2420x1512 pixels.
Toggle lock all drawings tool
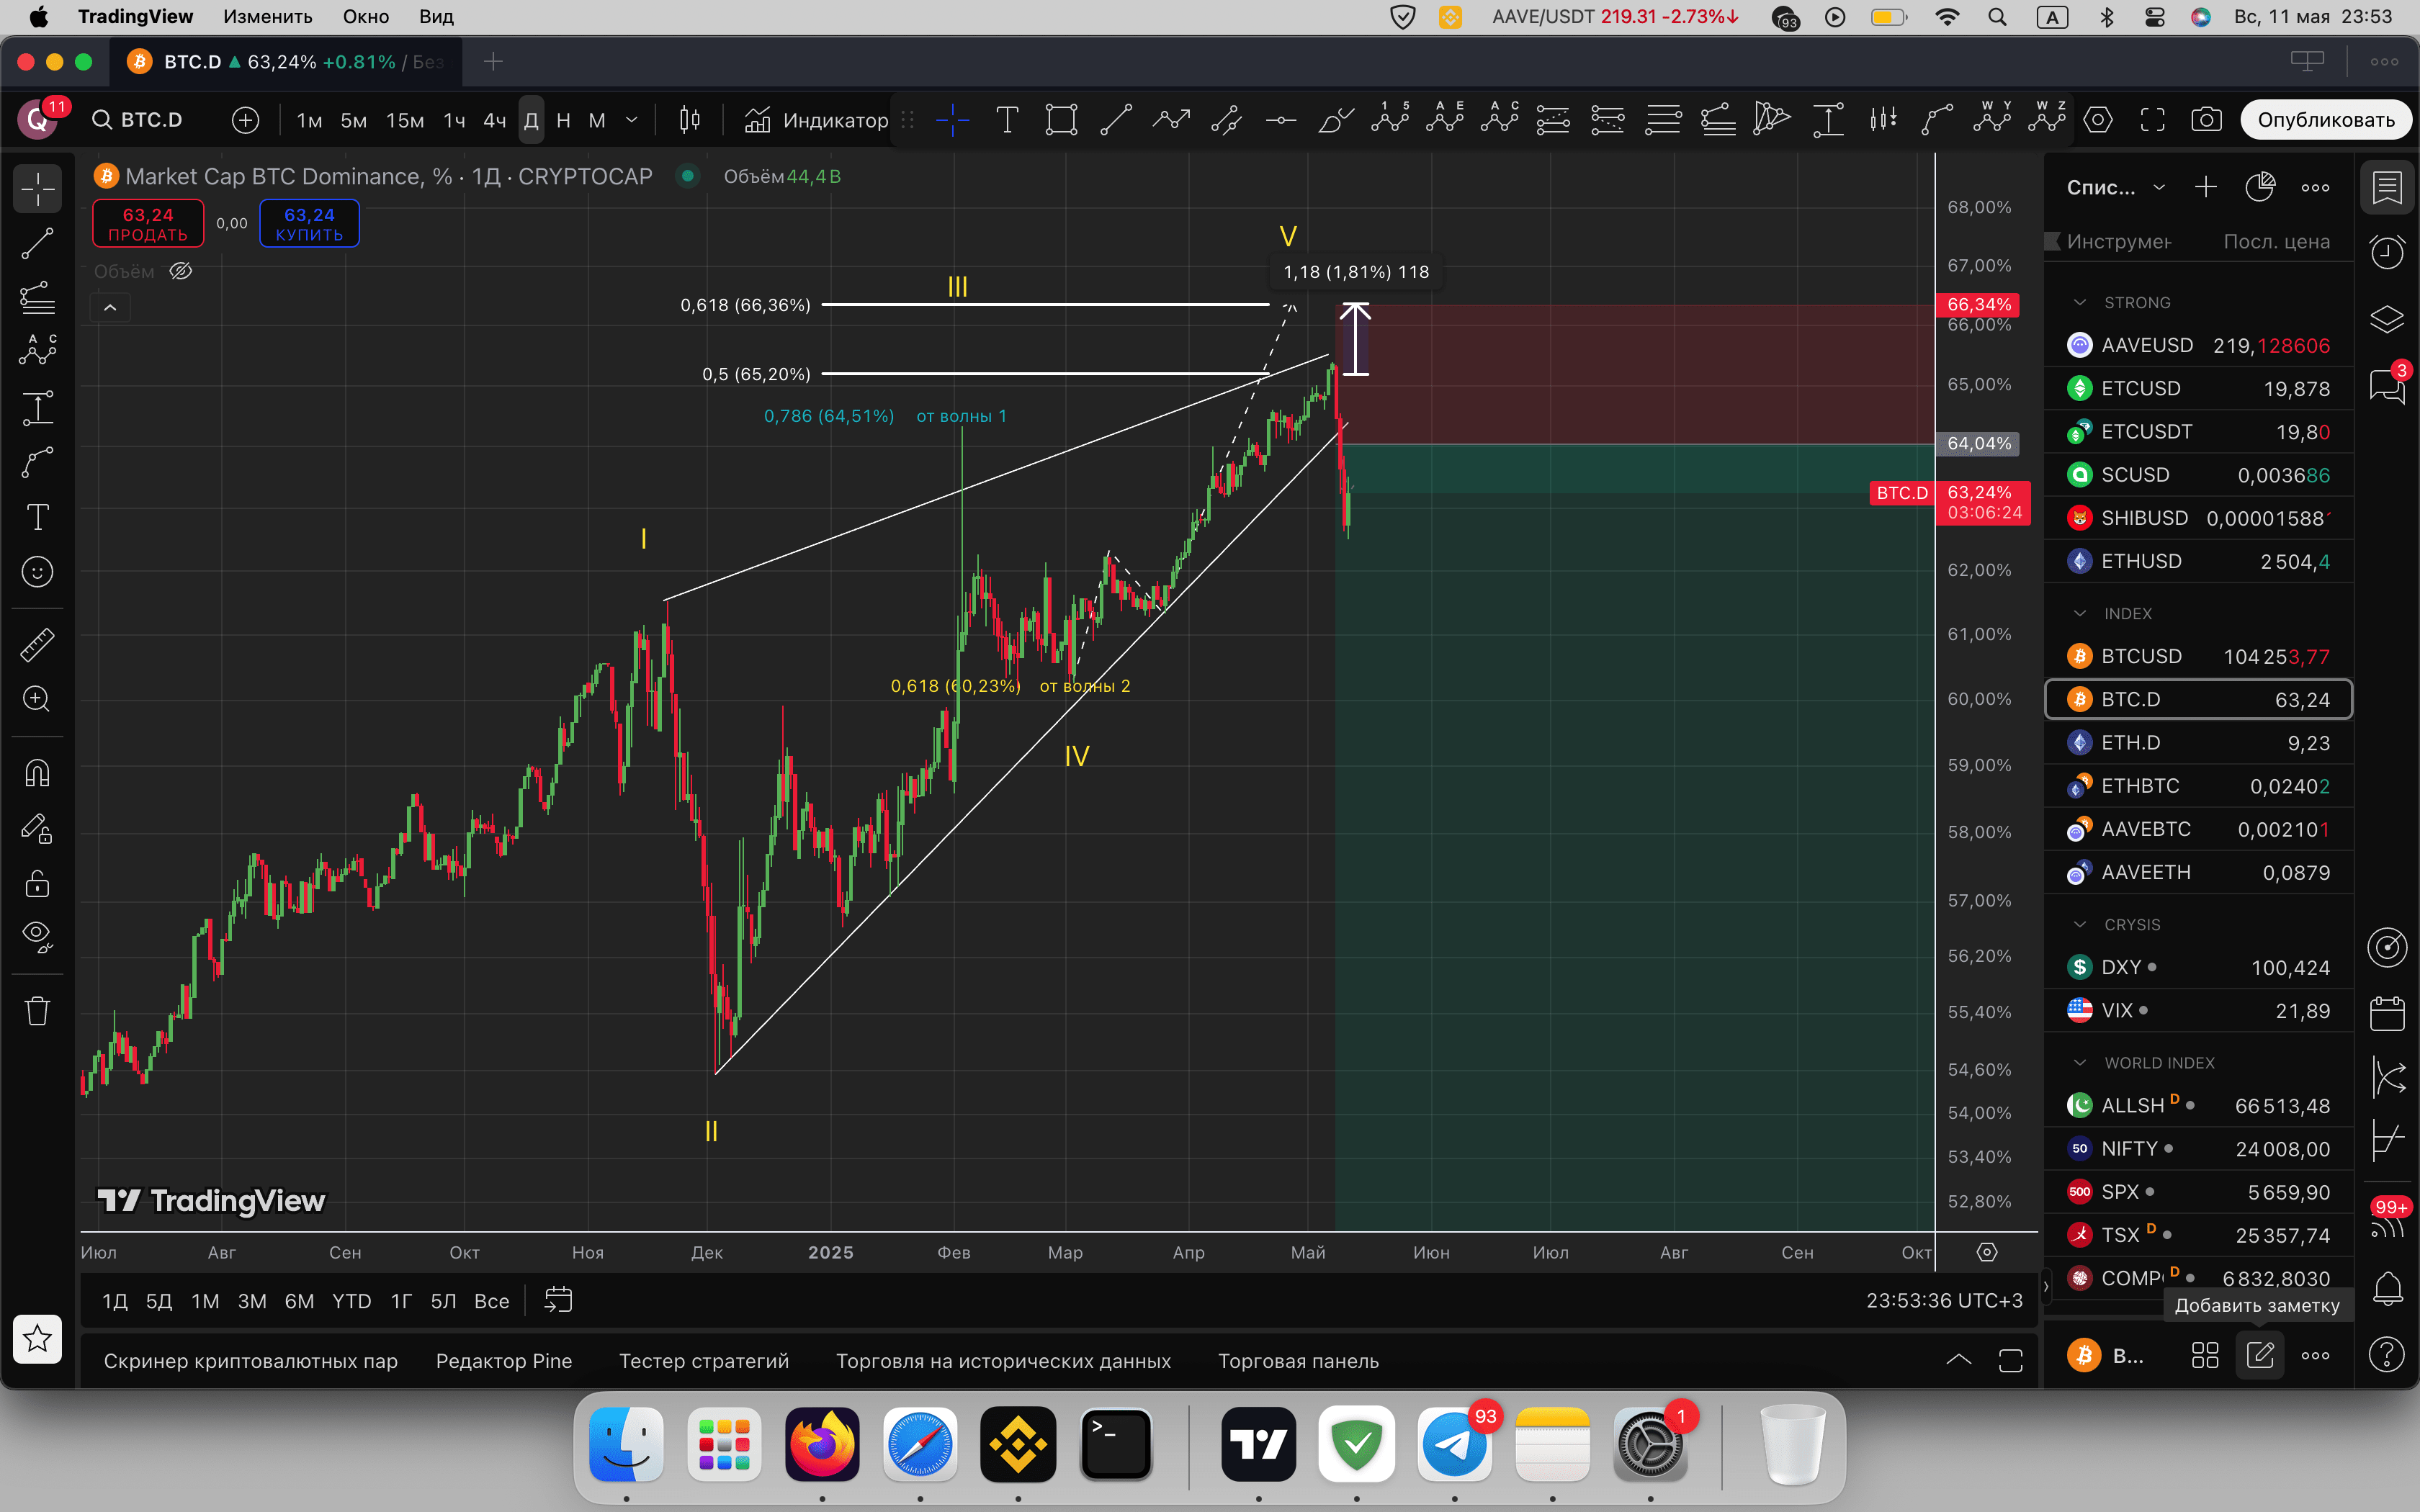point(37,884)
